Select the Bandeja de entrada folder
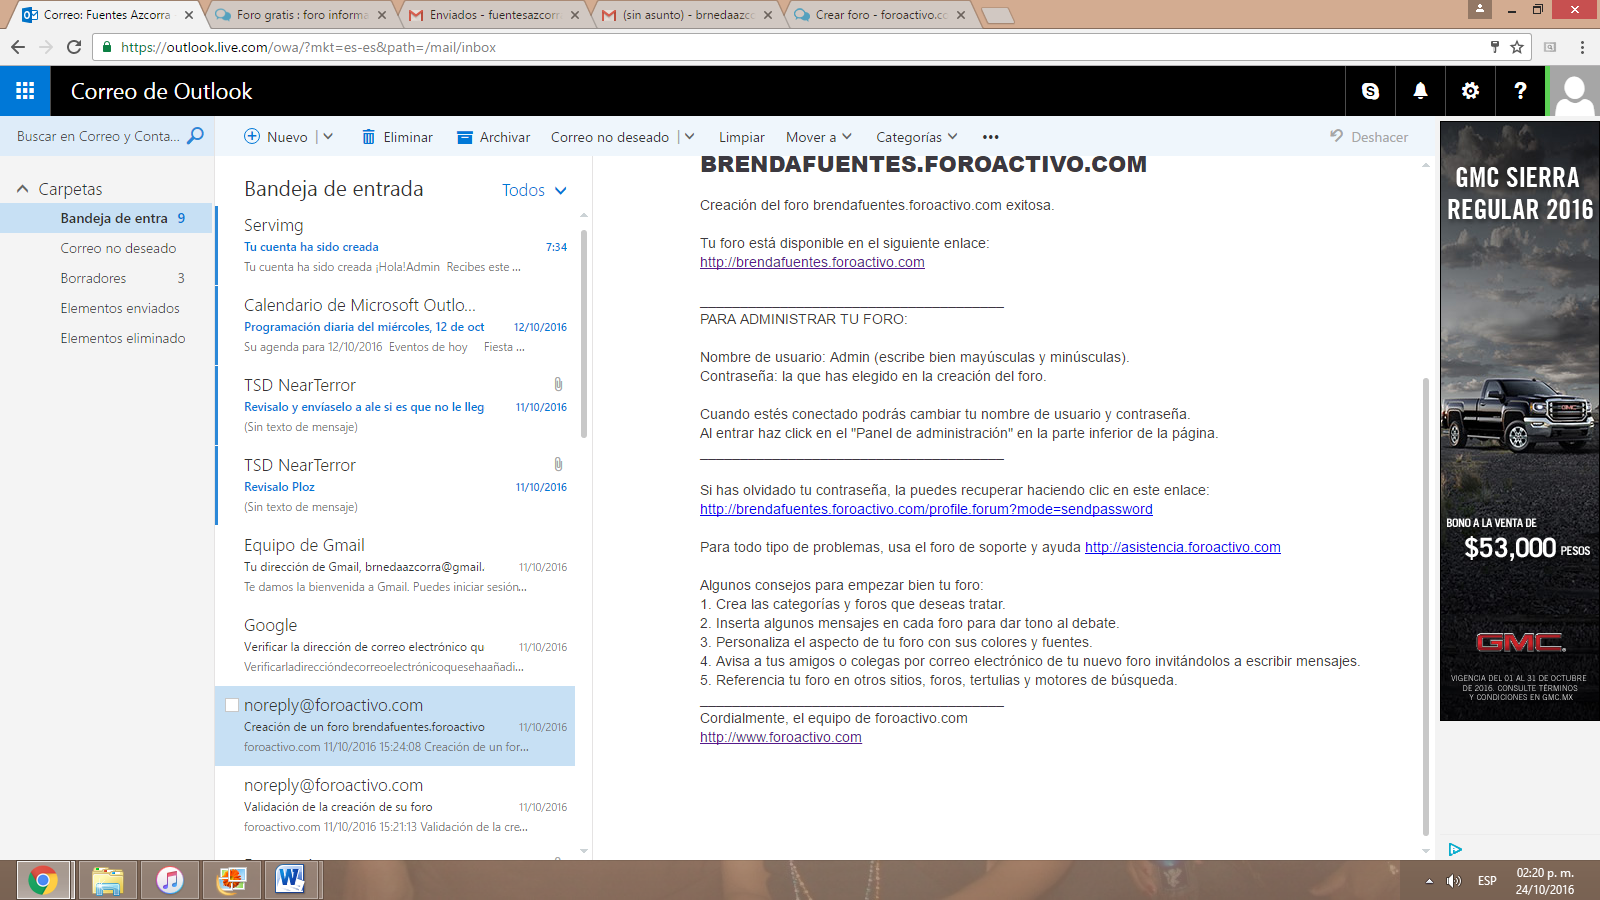This screenshot has height=900, width=1600. tap(107, 218)
